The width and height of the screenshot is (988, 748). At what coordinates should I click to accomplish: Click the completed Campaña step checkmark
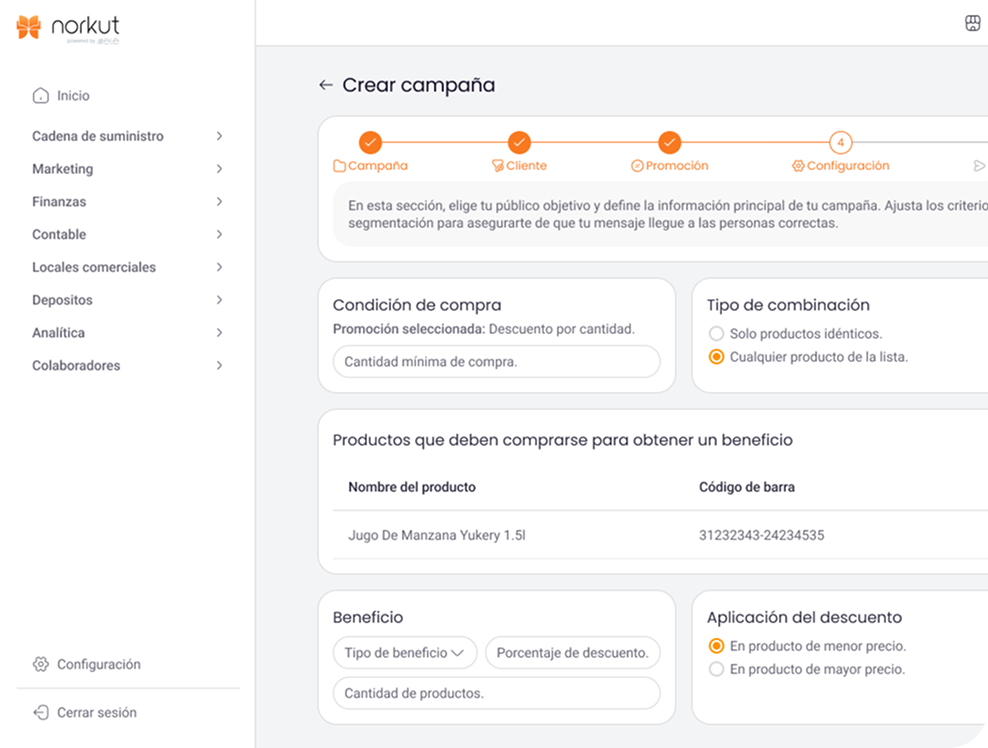[x=370, y=142]
